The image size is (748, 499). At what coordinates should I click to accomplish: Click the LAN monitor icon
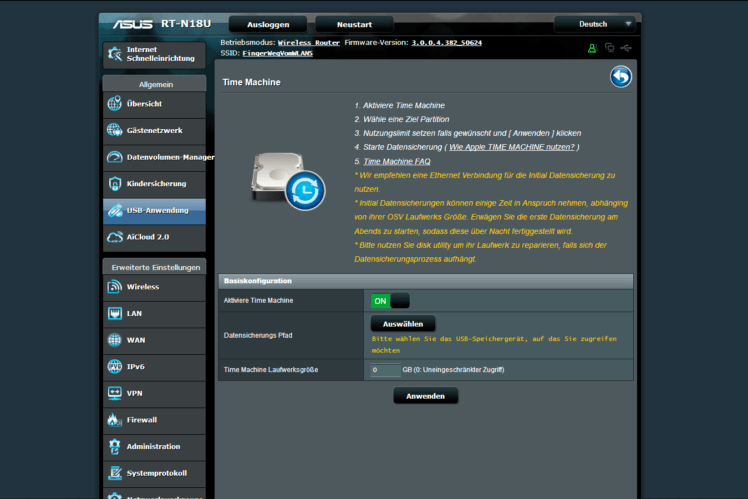(114, 313)
